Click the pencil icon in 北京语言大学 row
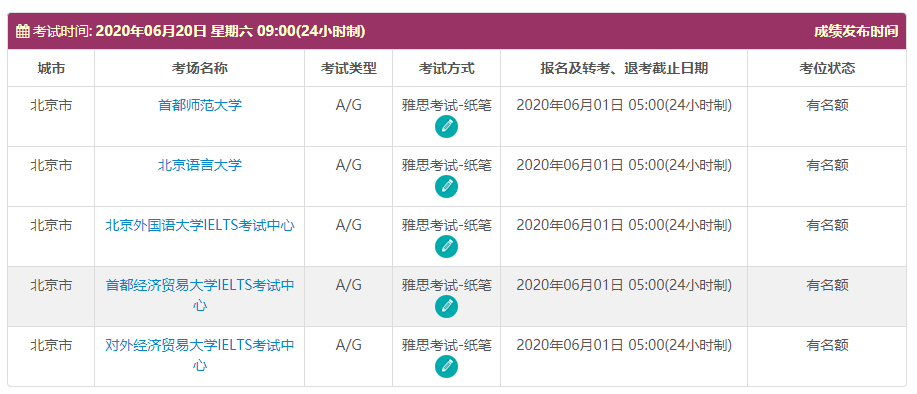Screen dimensions: 917x394 tap(446, 186)
